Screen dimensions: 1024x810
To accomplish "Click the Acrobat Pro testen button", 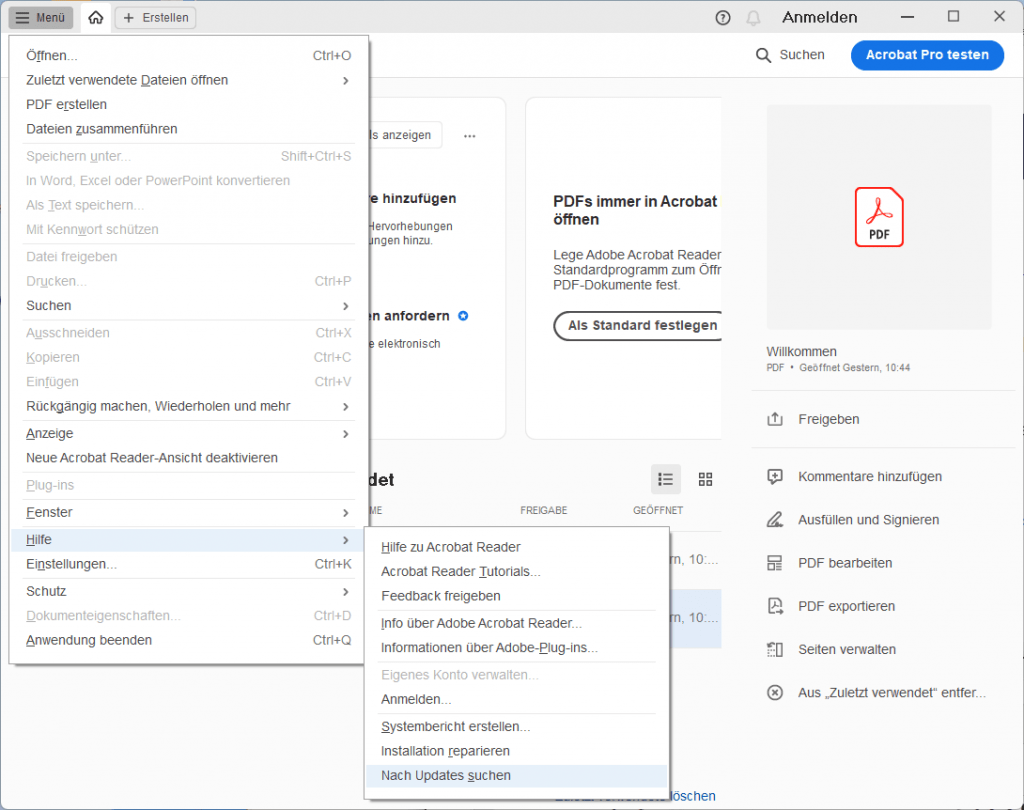I will click(x=926, y=55).
